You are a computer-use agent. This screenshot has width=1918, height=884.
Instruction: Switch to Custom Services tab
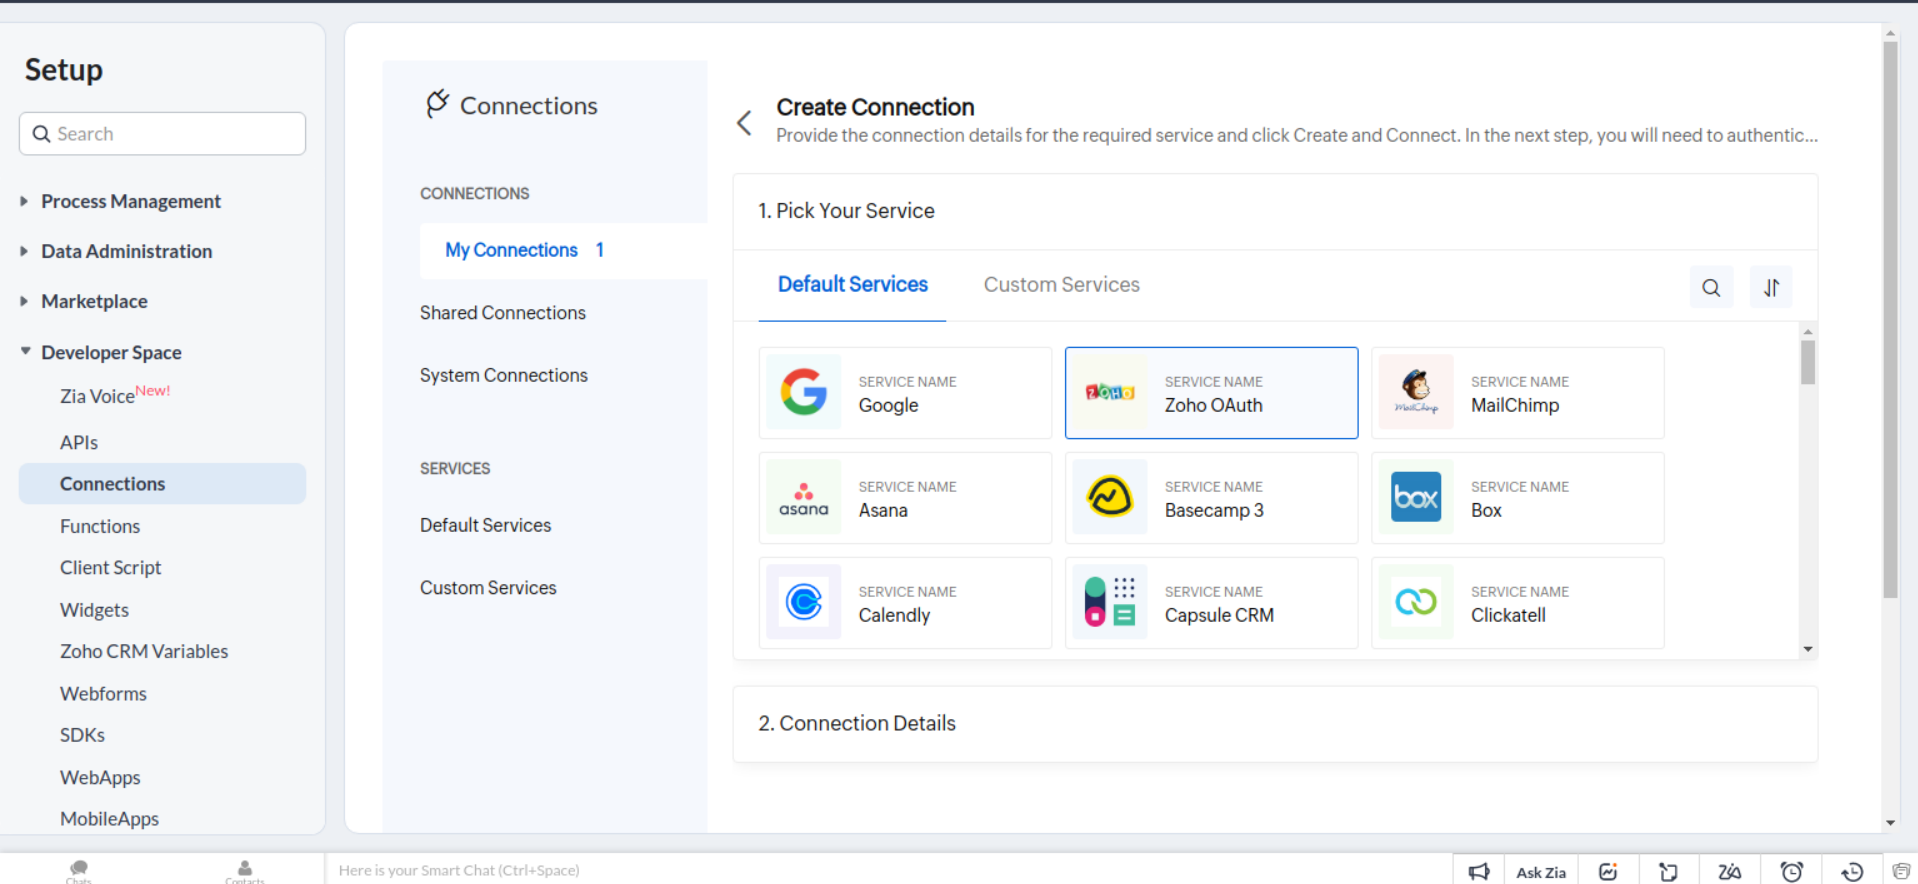pos(1061,285)
